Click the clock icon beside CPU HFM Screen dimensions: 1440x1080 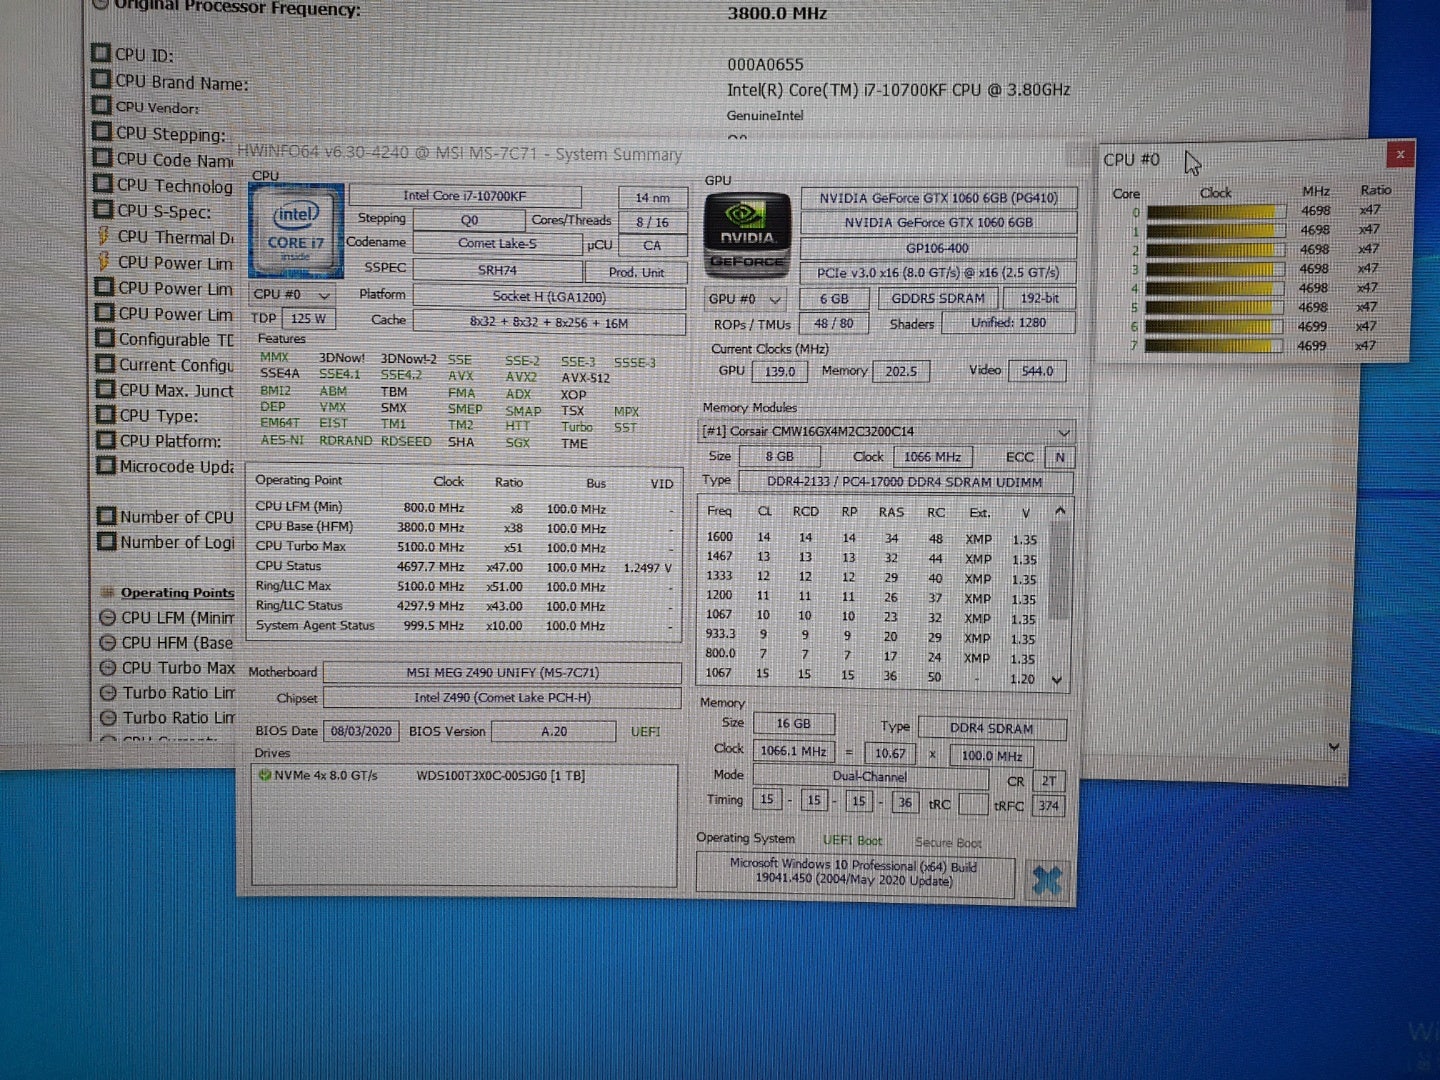click(108, 642)
